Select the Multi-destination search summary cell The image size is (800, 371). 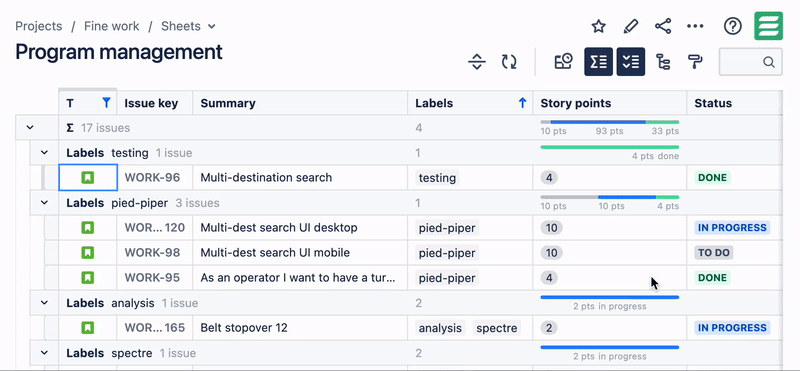300,178
